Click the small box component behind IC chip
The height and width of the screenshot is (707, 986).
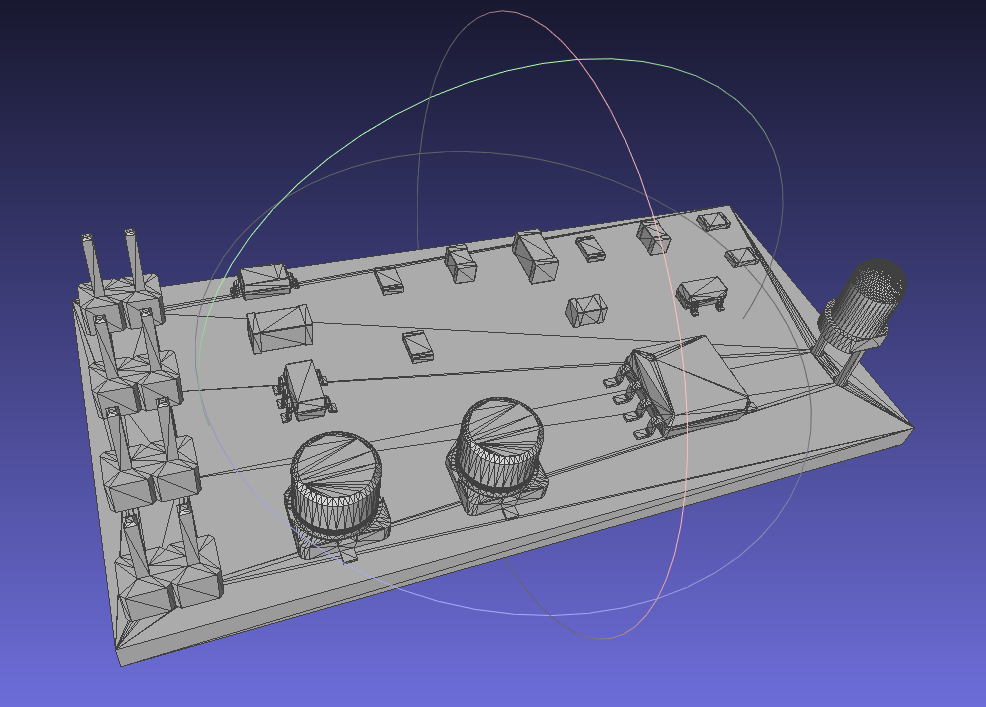(x=585, y=310)
